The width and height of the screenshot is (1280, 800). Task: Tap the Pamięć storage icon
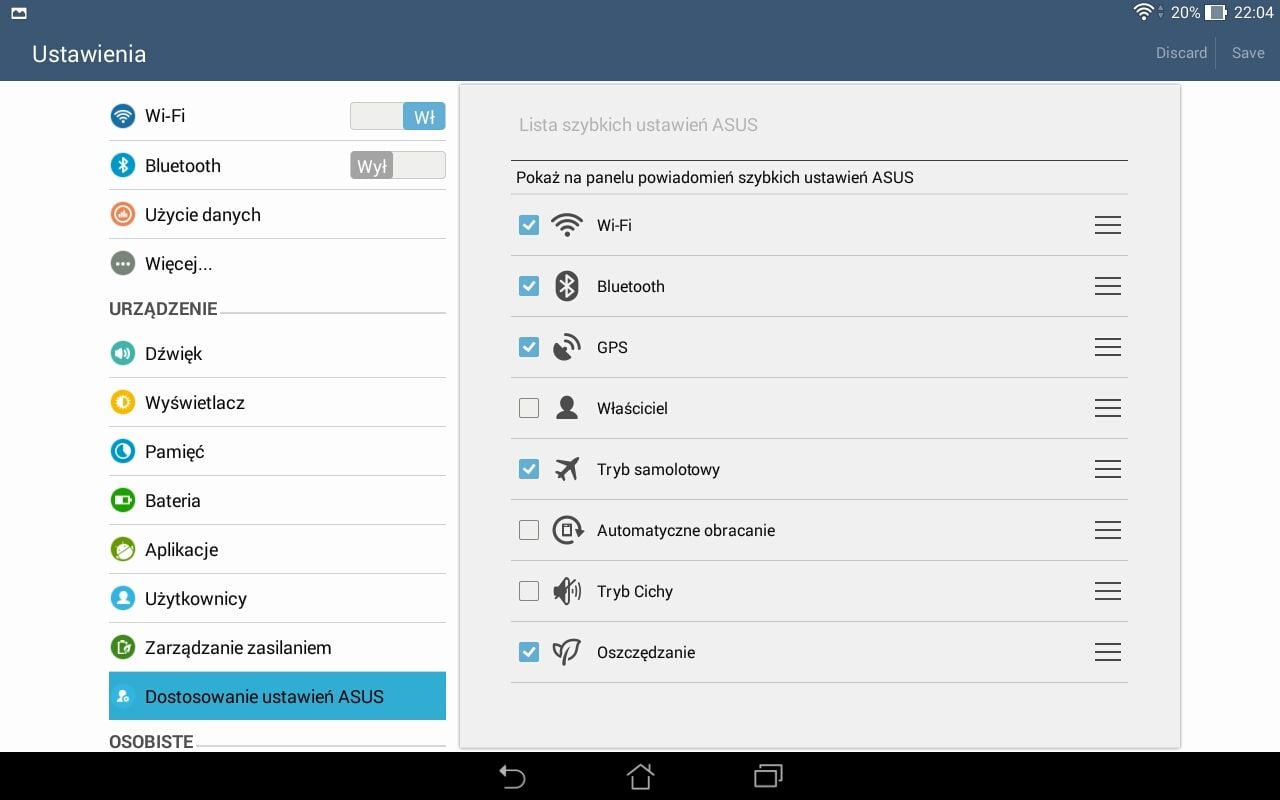(x=122, y=451)
